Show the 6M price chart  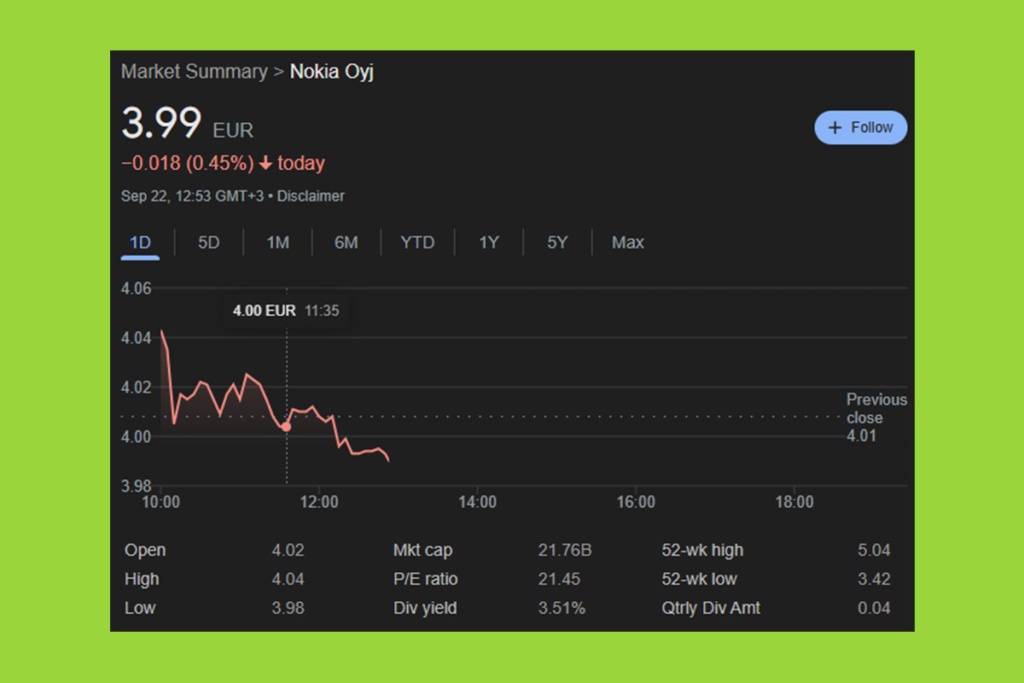[x=346, y=242]
